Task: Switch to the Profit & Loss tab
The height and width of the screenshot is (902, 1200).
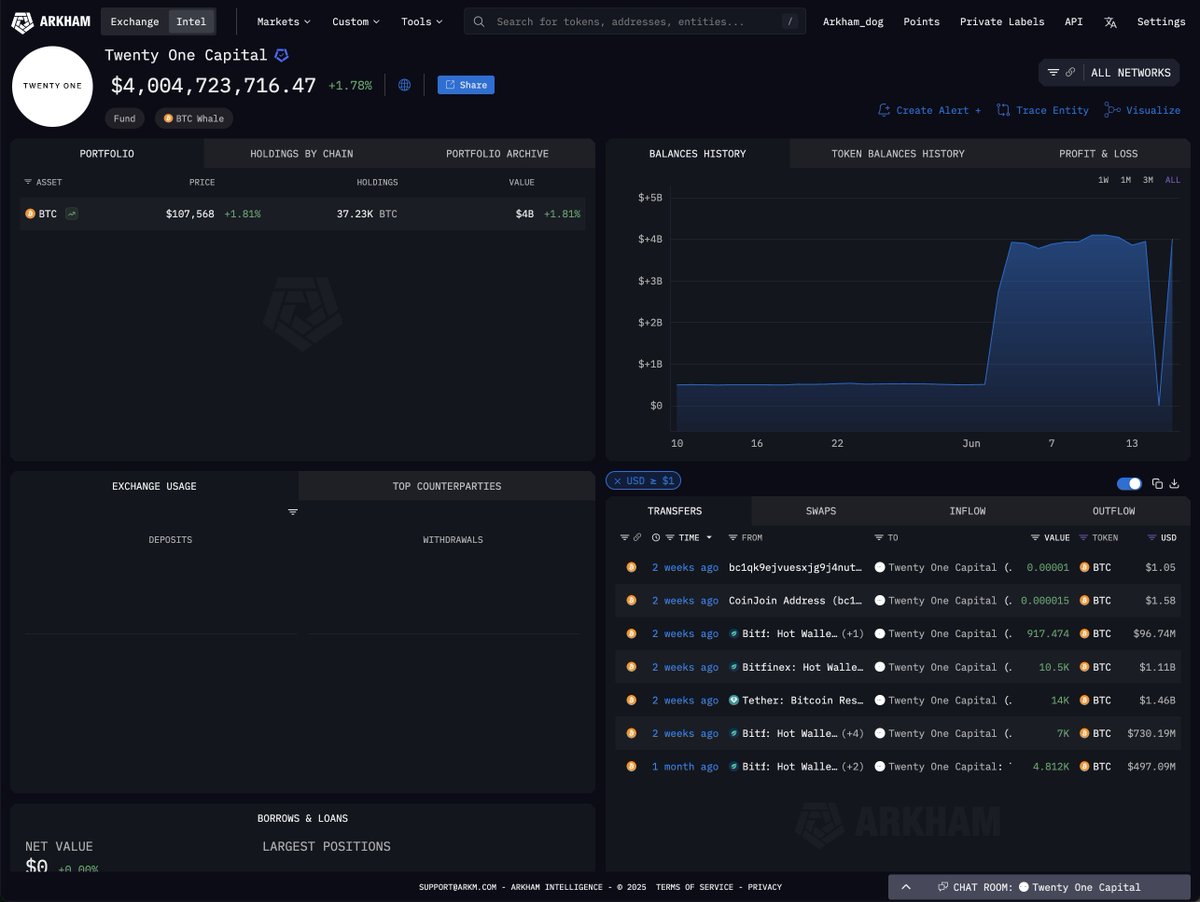Action: [1098, 153]
